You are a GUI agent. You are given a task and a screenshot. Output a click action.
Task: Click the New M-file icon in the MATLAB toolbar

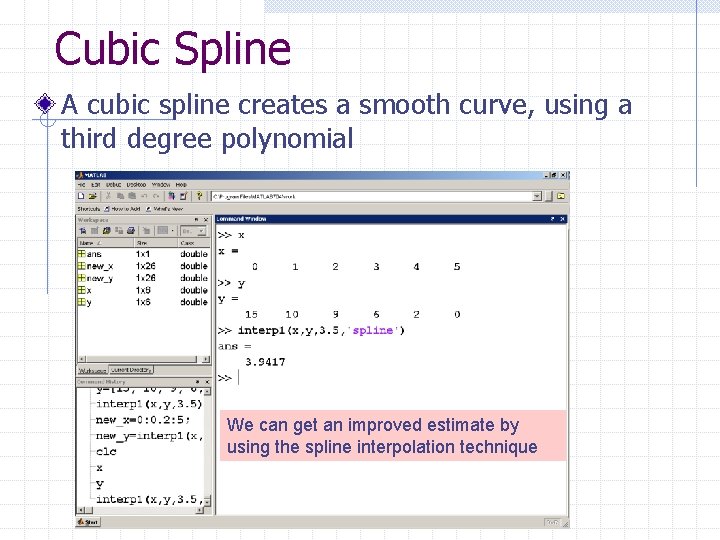point(81,196)
